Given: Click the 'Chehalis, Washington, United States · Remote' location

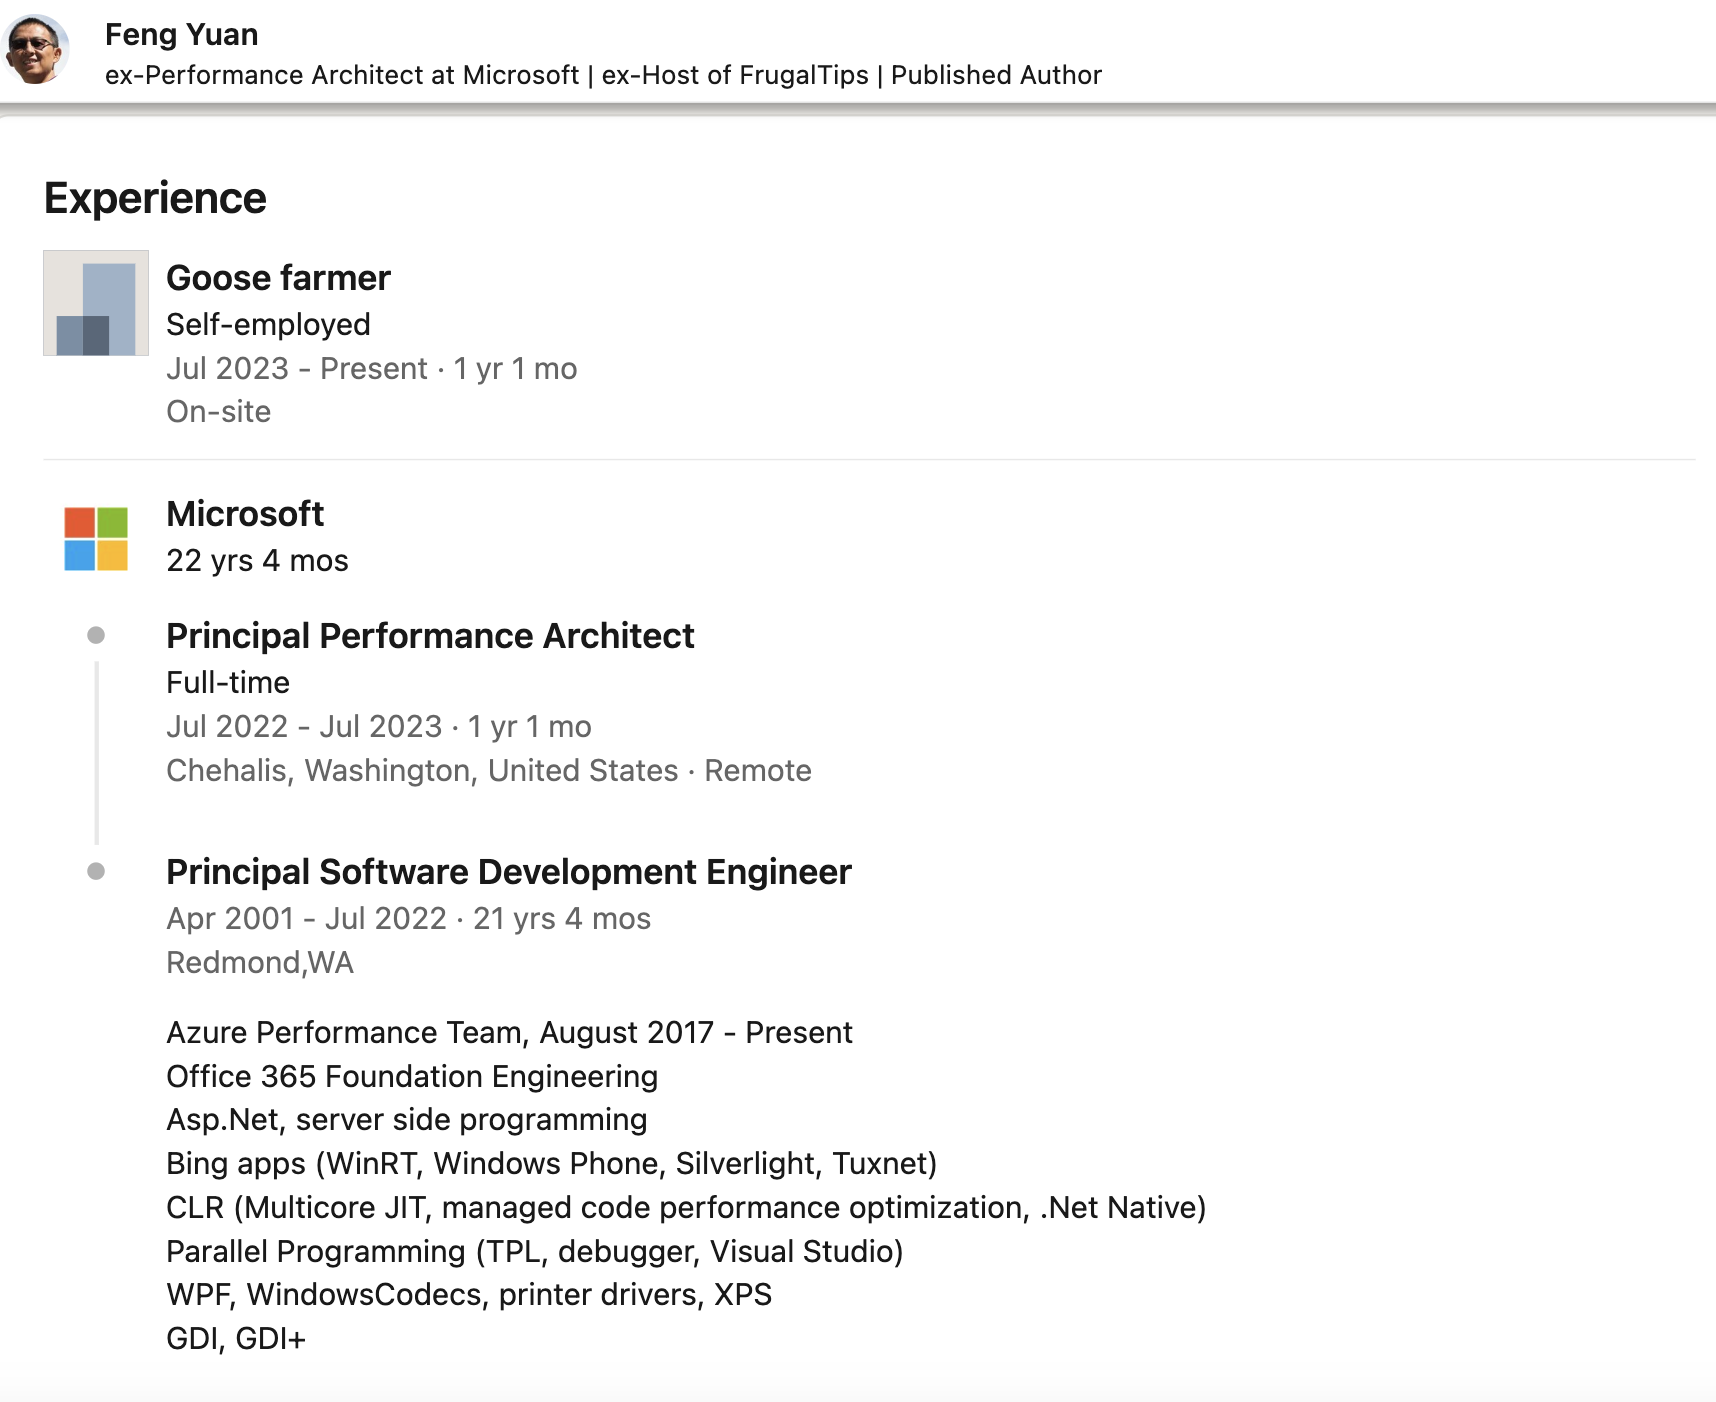Looking at the screenshot, I should [x=489, y=771].
